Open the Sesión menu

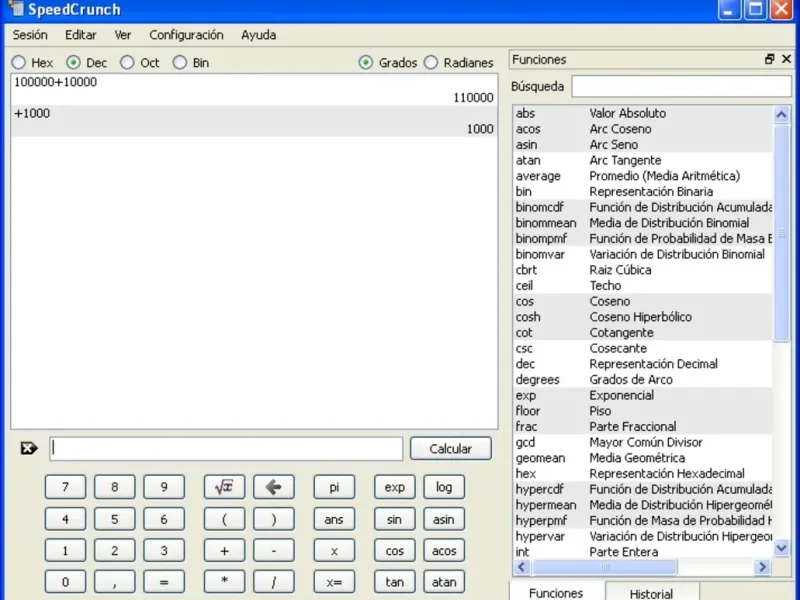30,35
